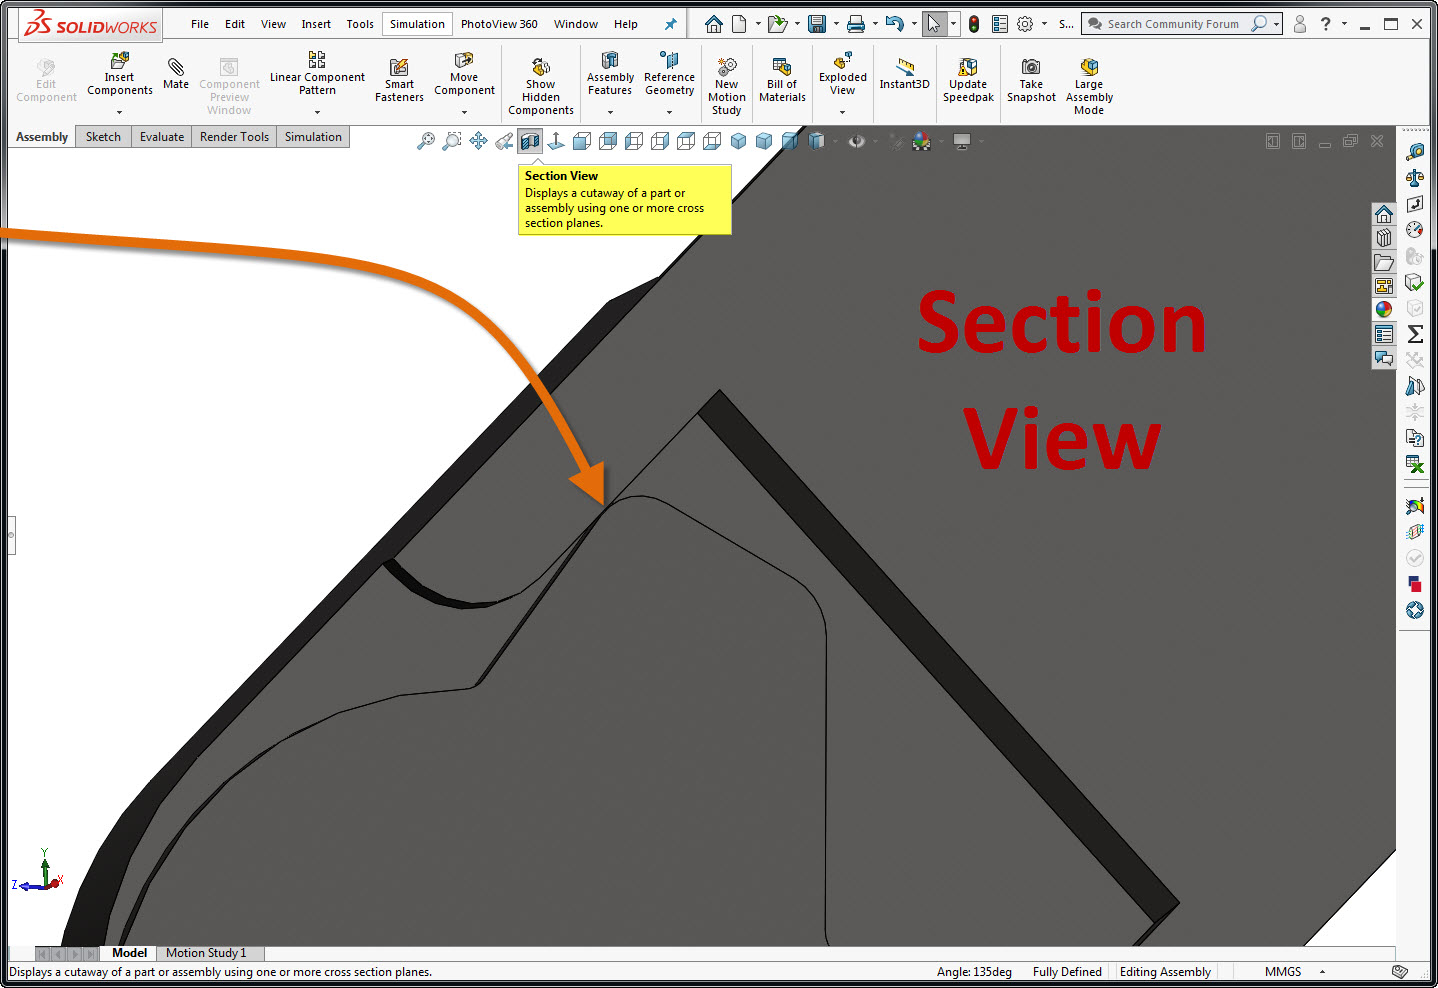1438x988 pixels.
Task: Switch to the Render Tools tab
Action: 234,137
